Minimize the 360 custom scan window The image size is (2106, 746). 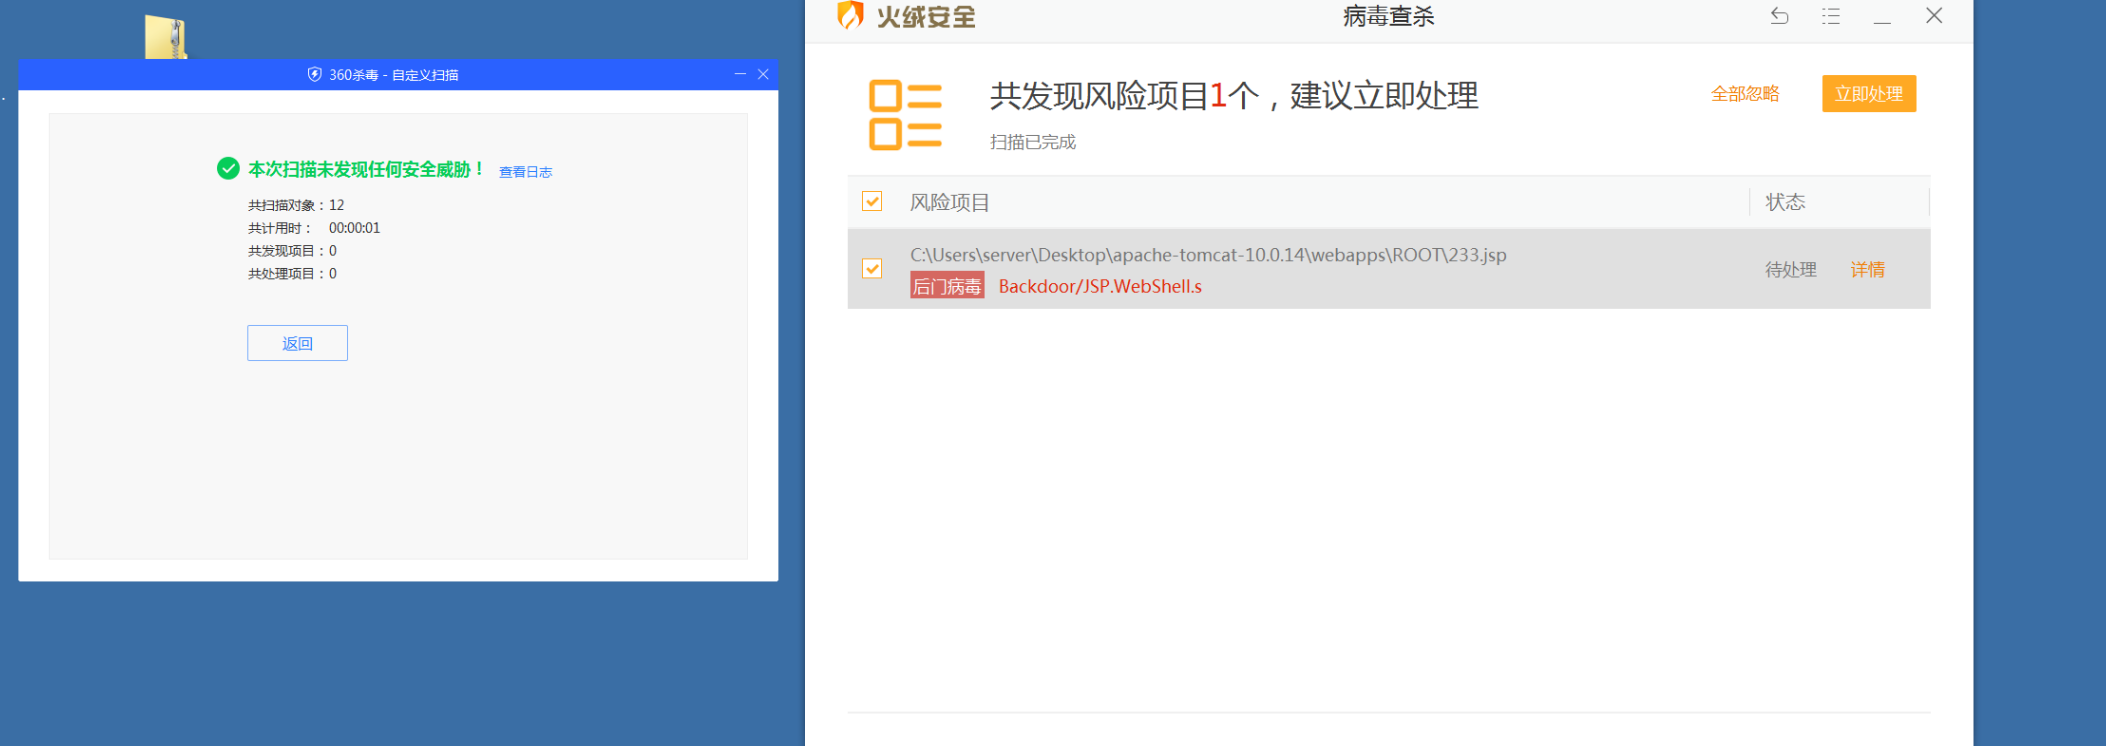pos(740,74)
